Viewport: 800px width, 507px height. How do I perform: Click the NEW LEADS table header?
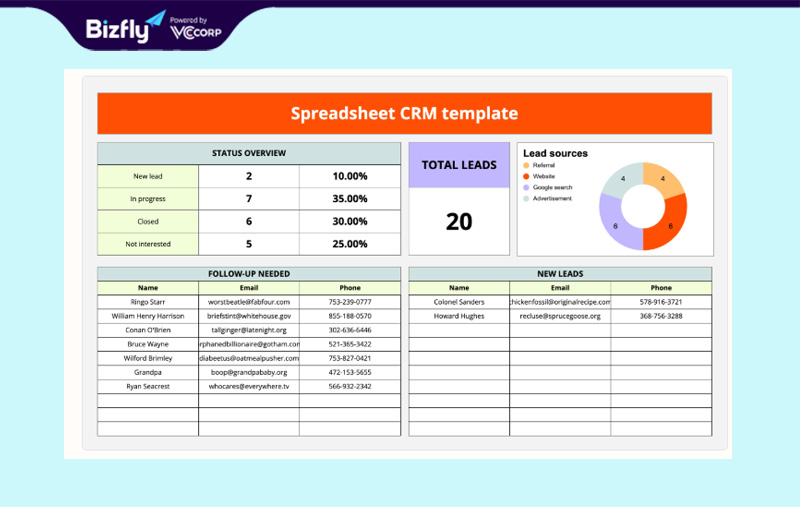pyautogui.click(x=560, y=273)
